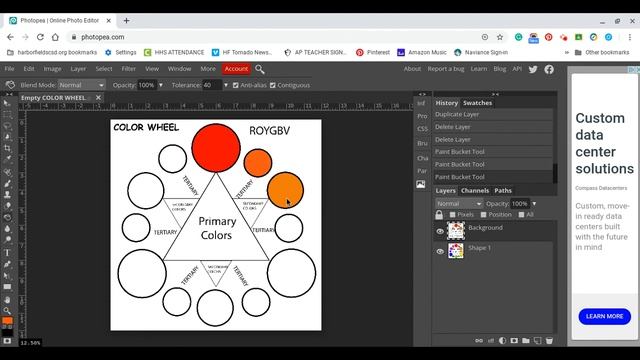Open the About link
The width and height of the screenshot is (640, 360).
412,69
